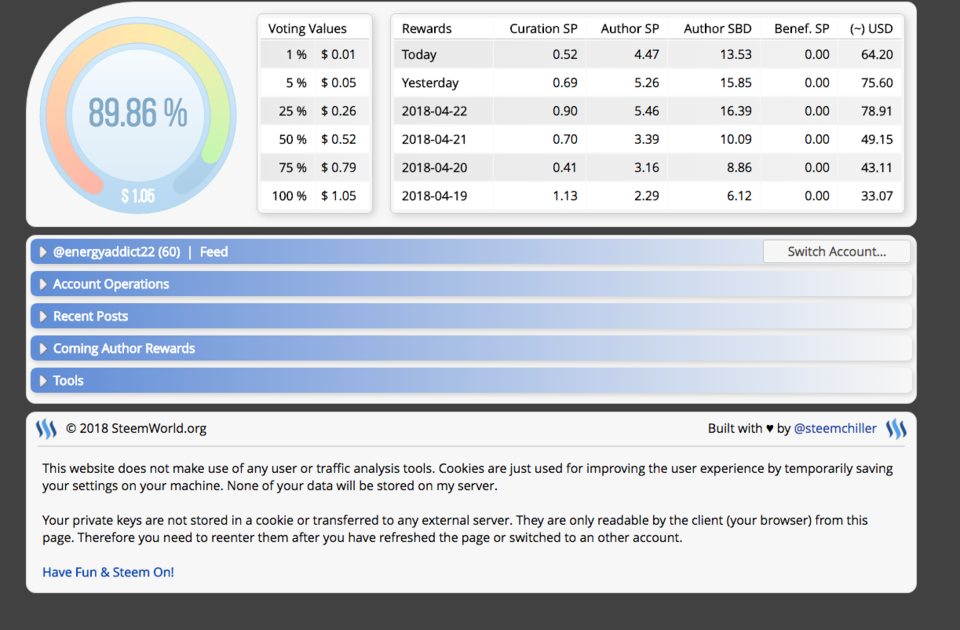Click the 33.07 USD value
This screenshot has width=960, height=630.
point(877,196)
